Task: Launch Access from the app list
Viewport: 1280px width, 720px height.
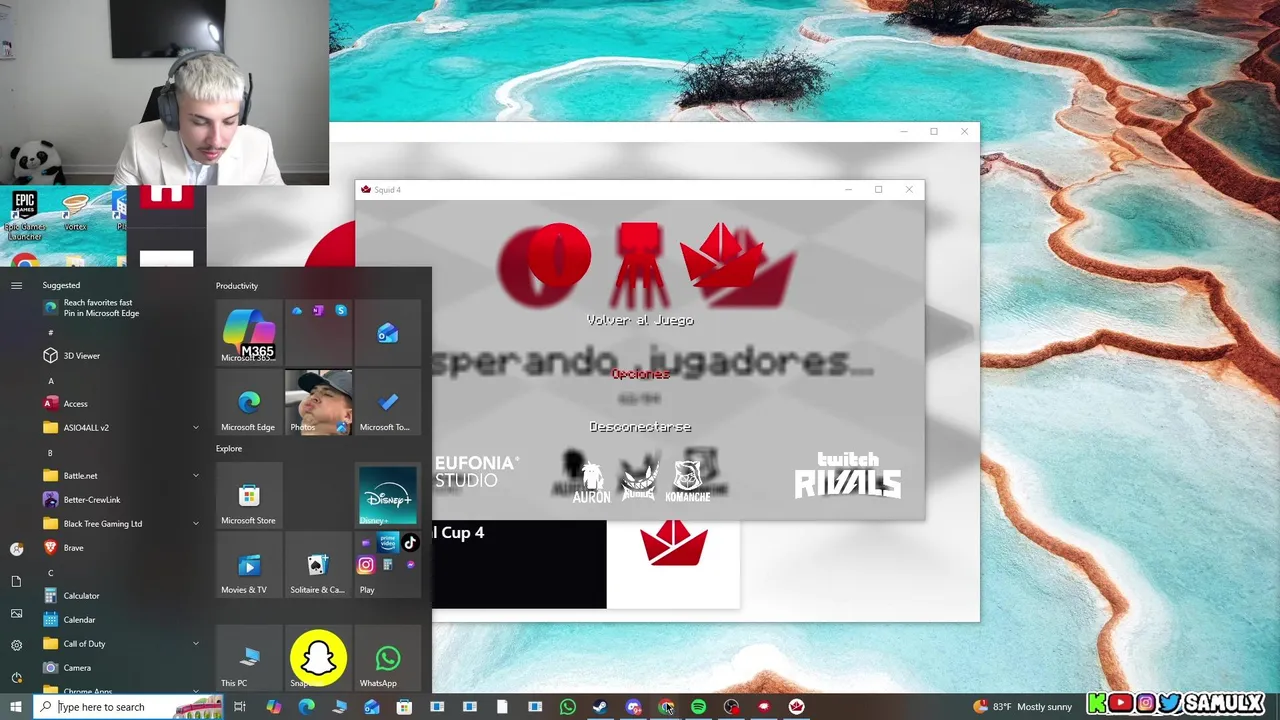Action: click(x=120, y=403)
